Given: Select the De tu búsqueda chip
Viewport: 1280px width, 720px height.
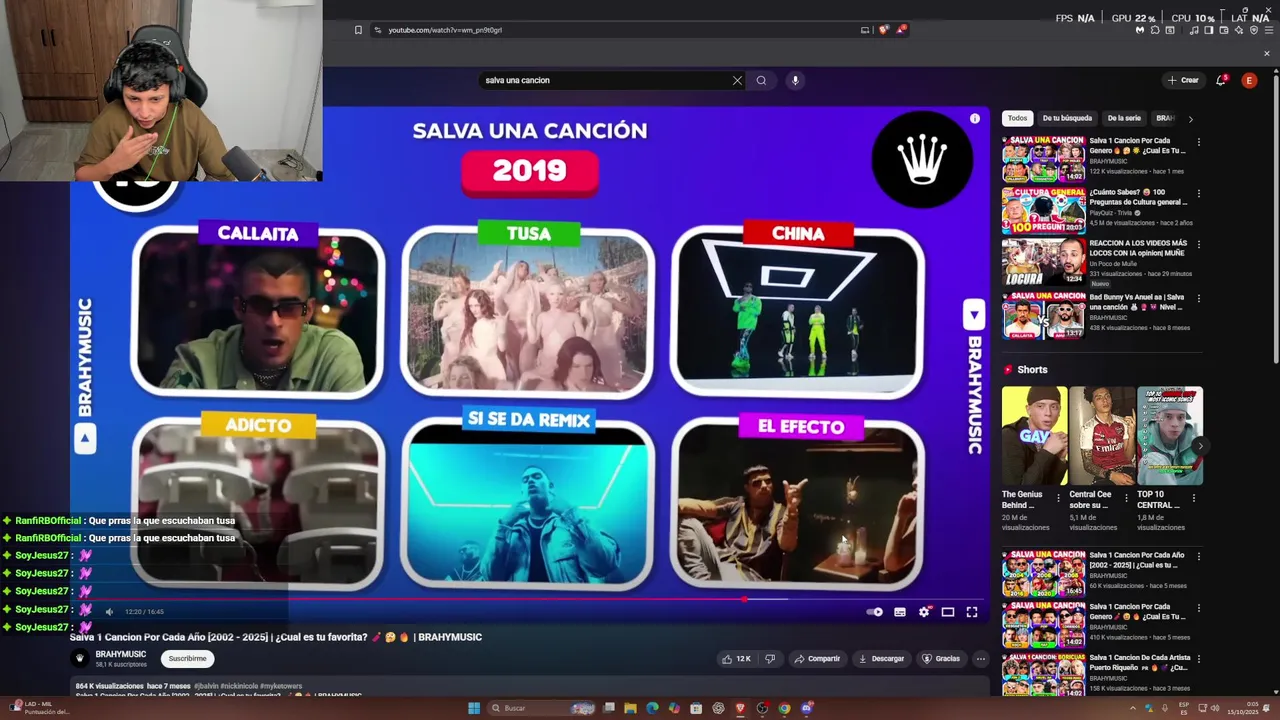Looking at the screenshot, I should pyautogui.click(x=1067, y=118).
